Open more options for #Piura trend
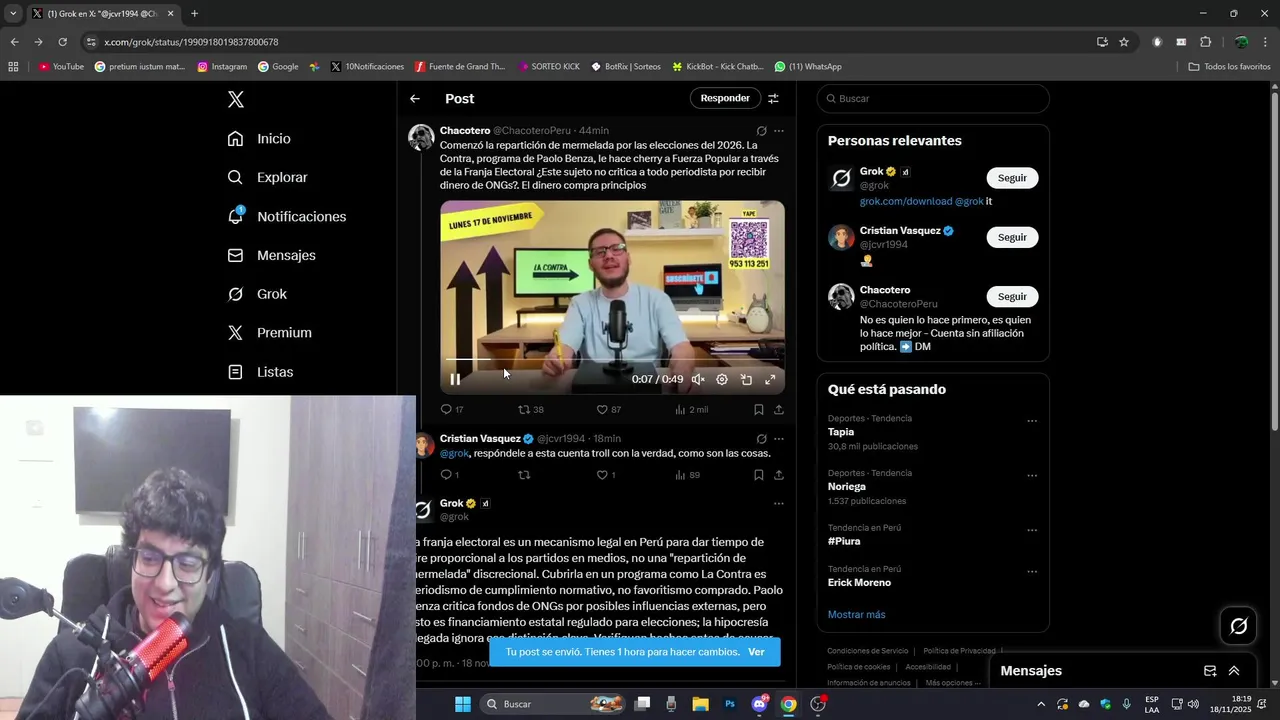This screenshot has width=1280, height=720. click(x=1032, y=530)
